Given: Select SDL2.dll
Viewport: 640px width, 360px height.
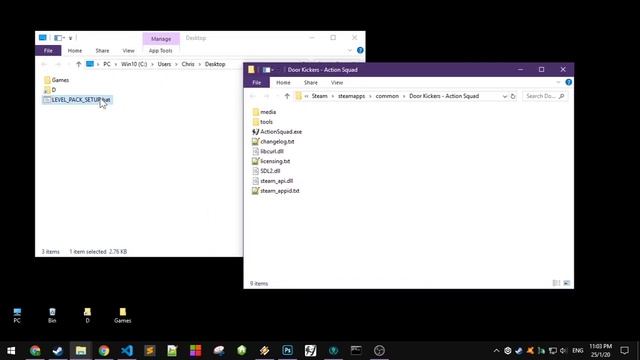Looking at the screenshot, I should click(266, 171).
